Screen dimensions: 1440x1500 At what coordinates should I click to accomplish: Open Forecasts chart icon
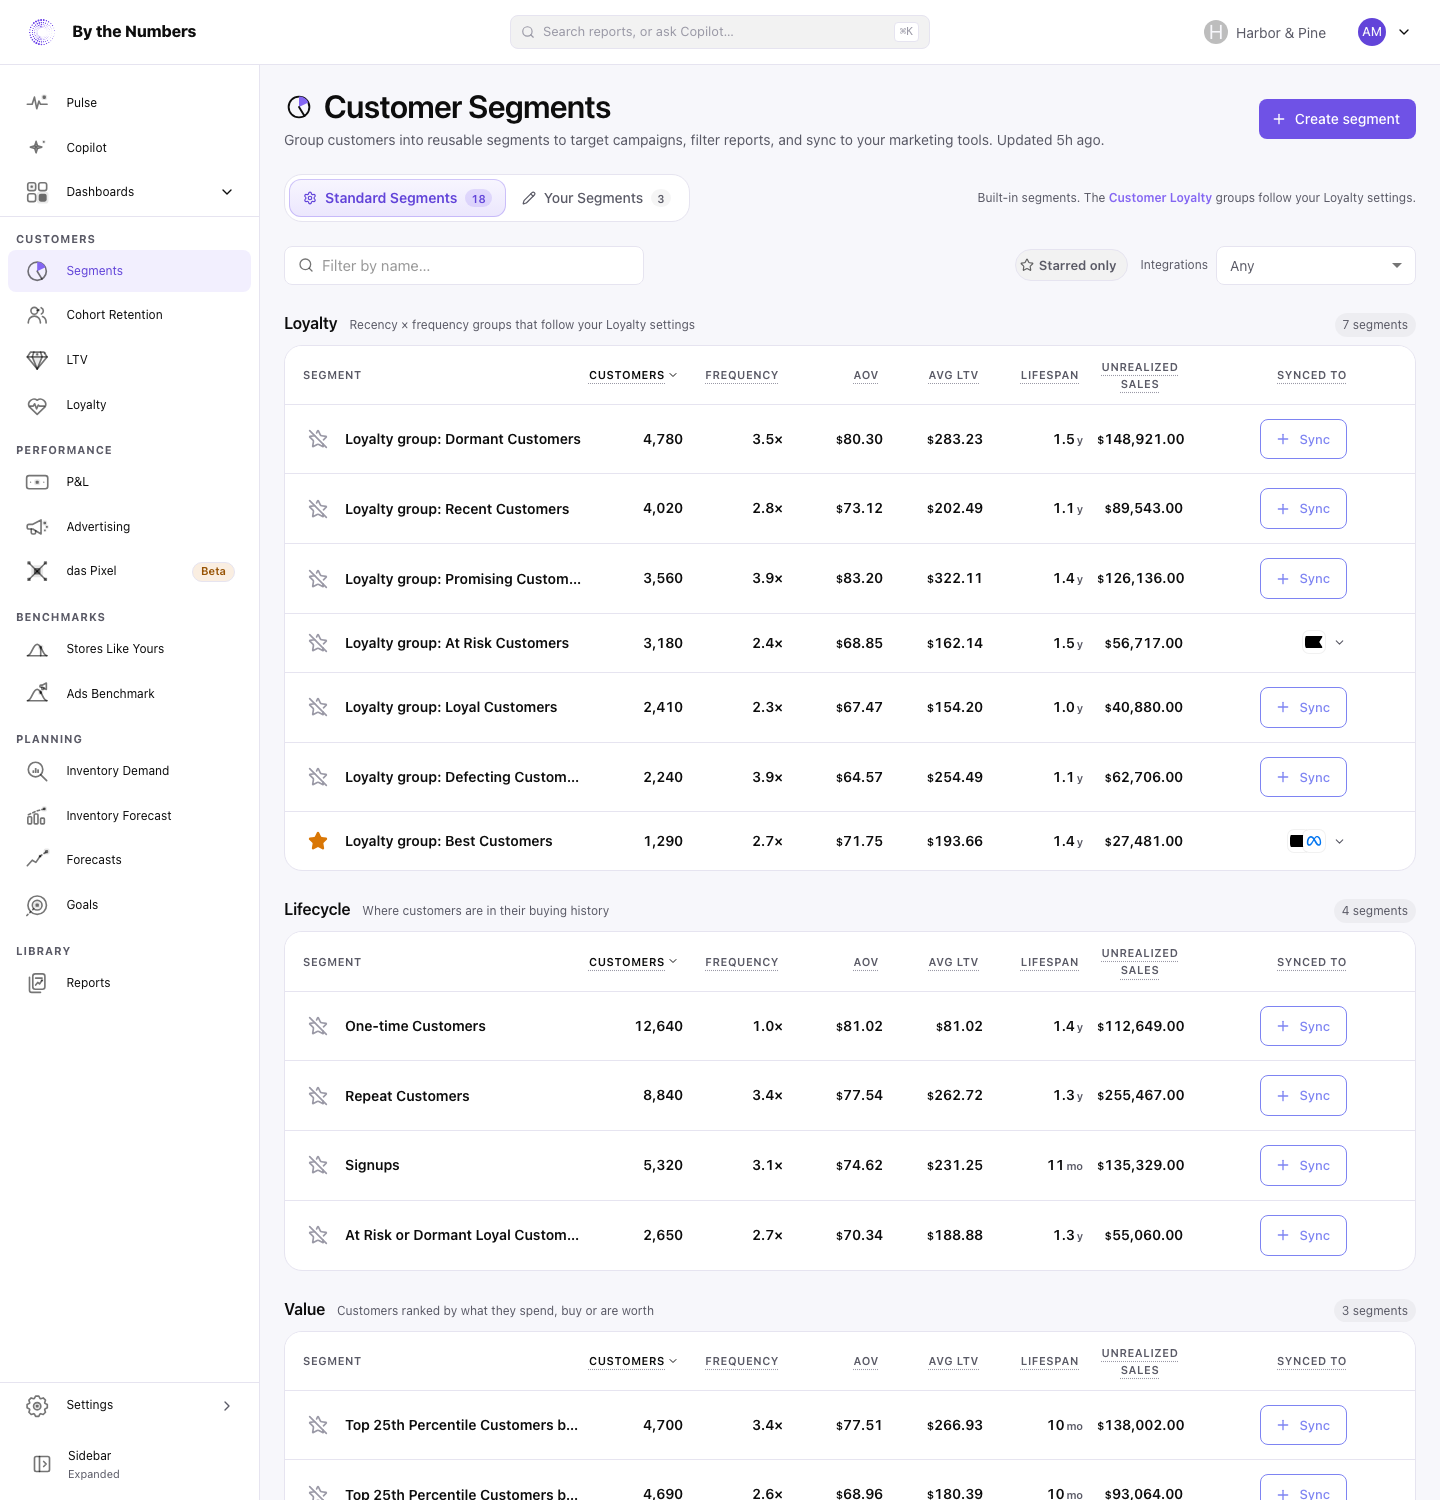point(37,860)
